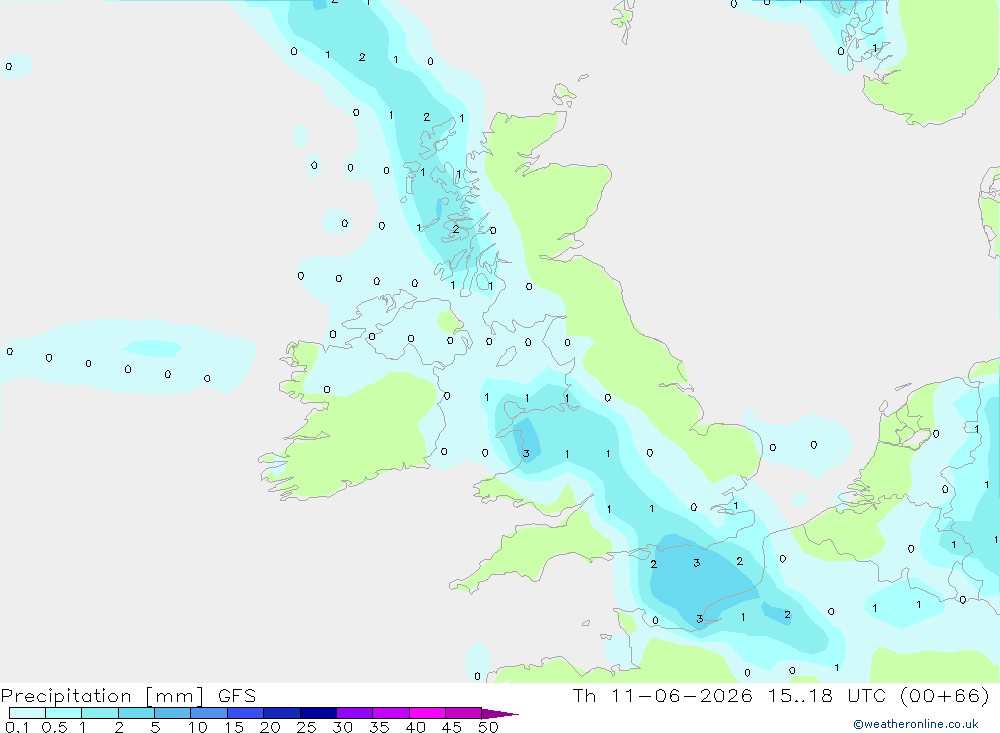Click the '45' legend scale label
Image resolution: width=1000 pixels, height=733 pixels.
click(452, 727)
